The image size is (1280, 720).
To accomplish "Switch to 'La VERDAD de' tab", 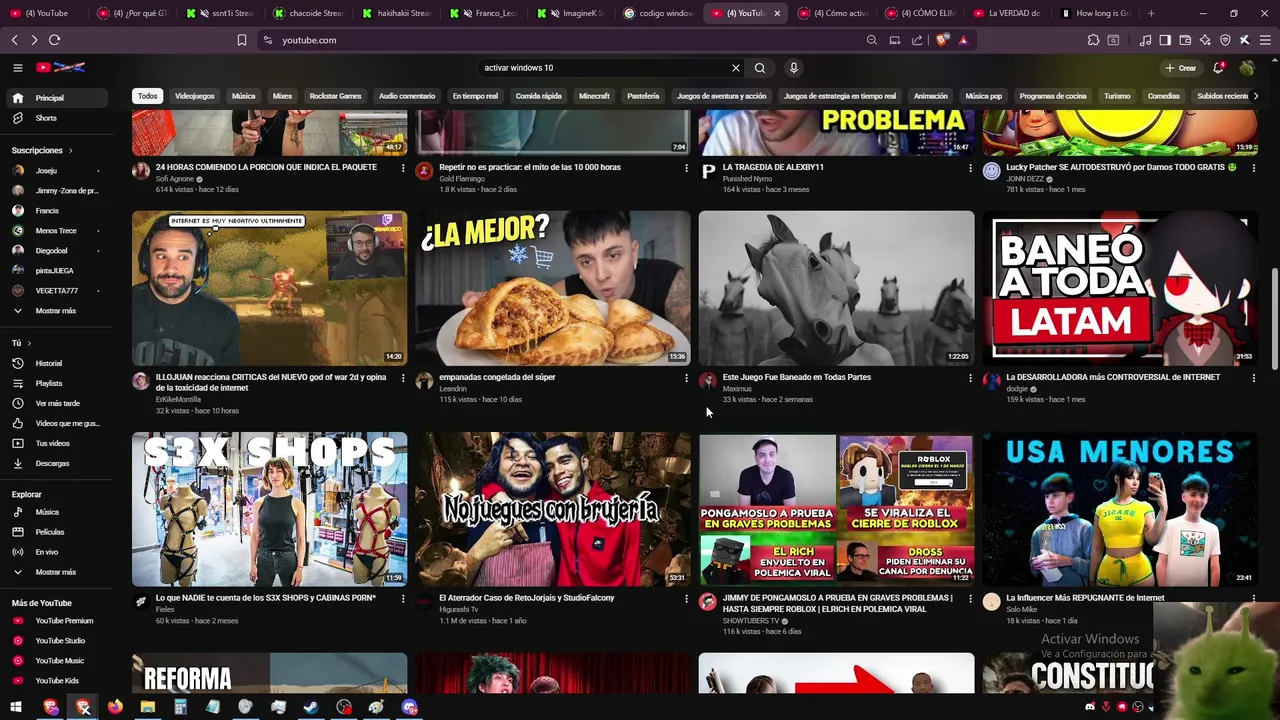I will [x=1006, y=13].
